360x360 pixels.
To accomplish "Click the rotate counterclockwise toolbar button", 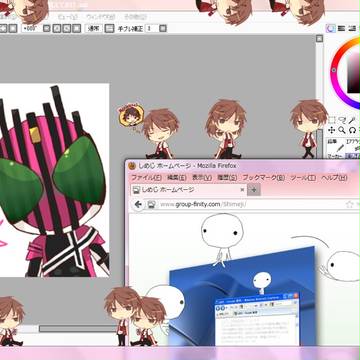I will (57, 29).
